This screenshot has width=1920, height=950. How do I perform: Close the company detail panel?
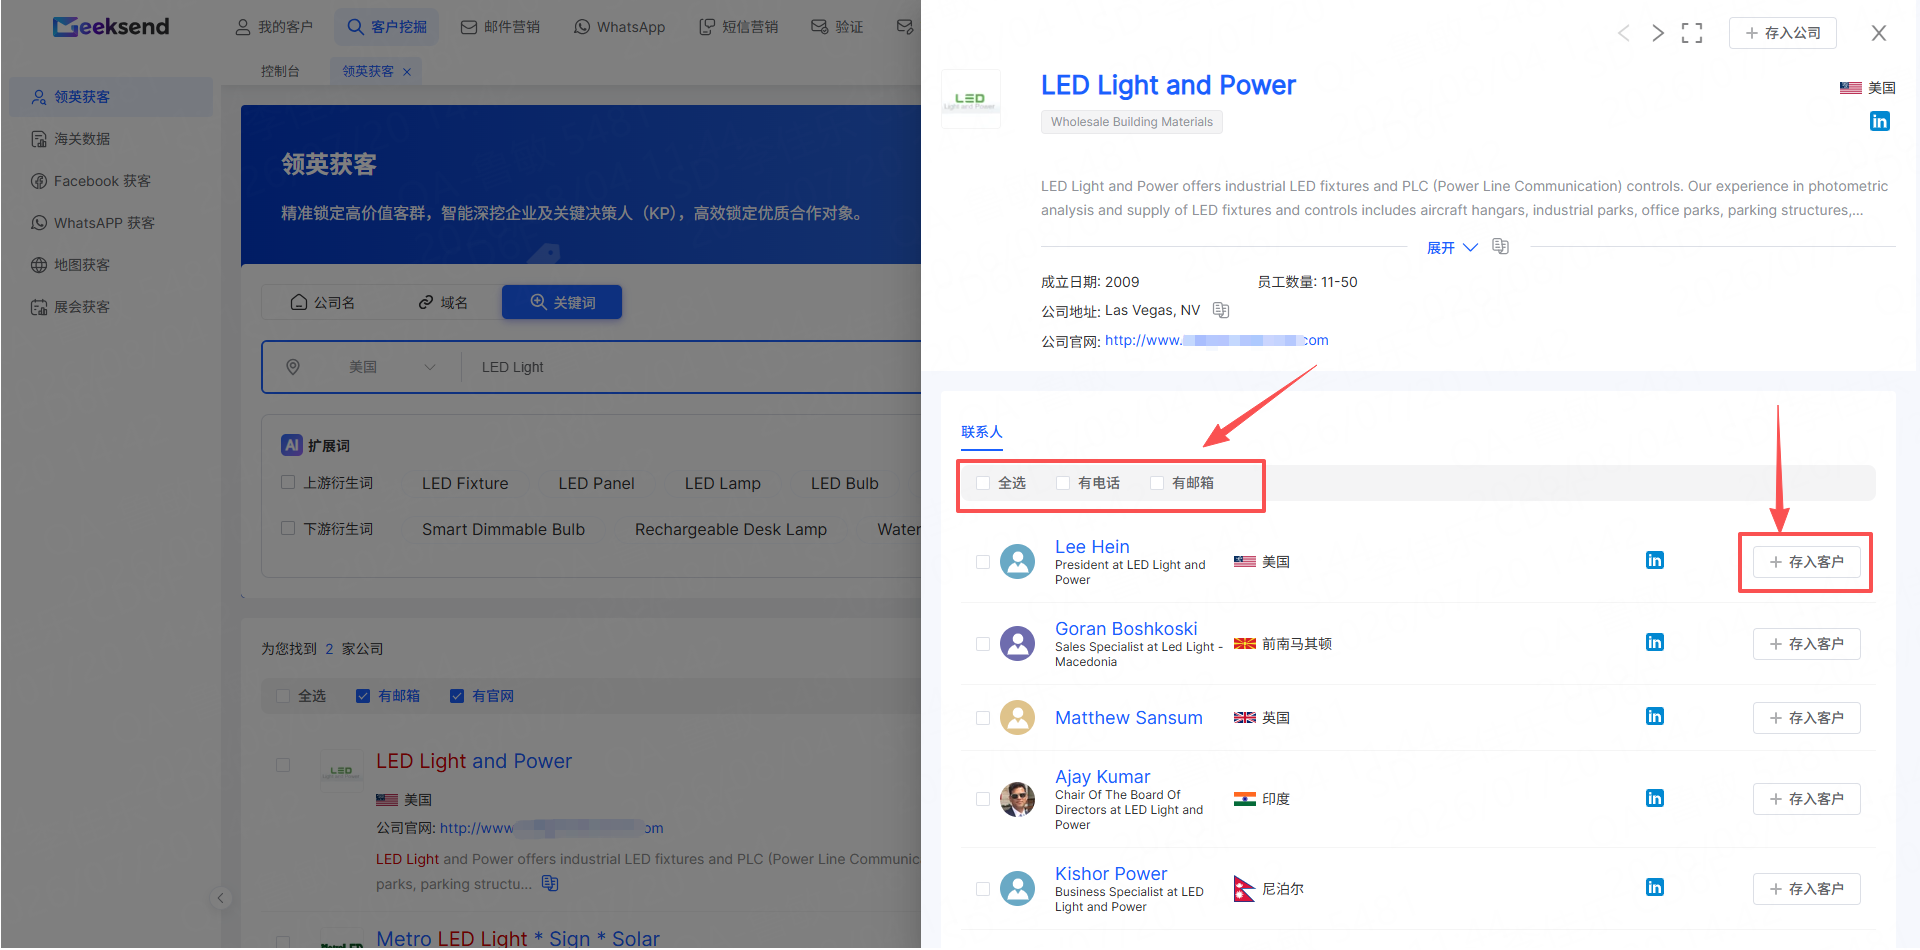point(1879,33)
